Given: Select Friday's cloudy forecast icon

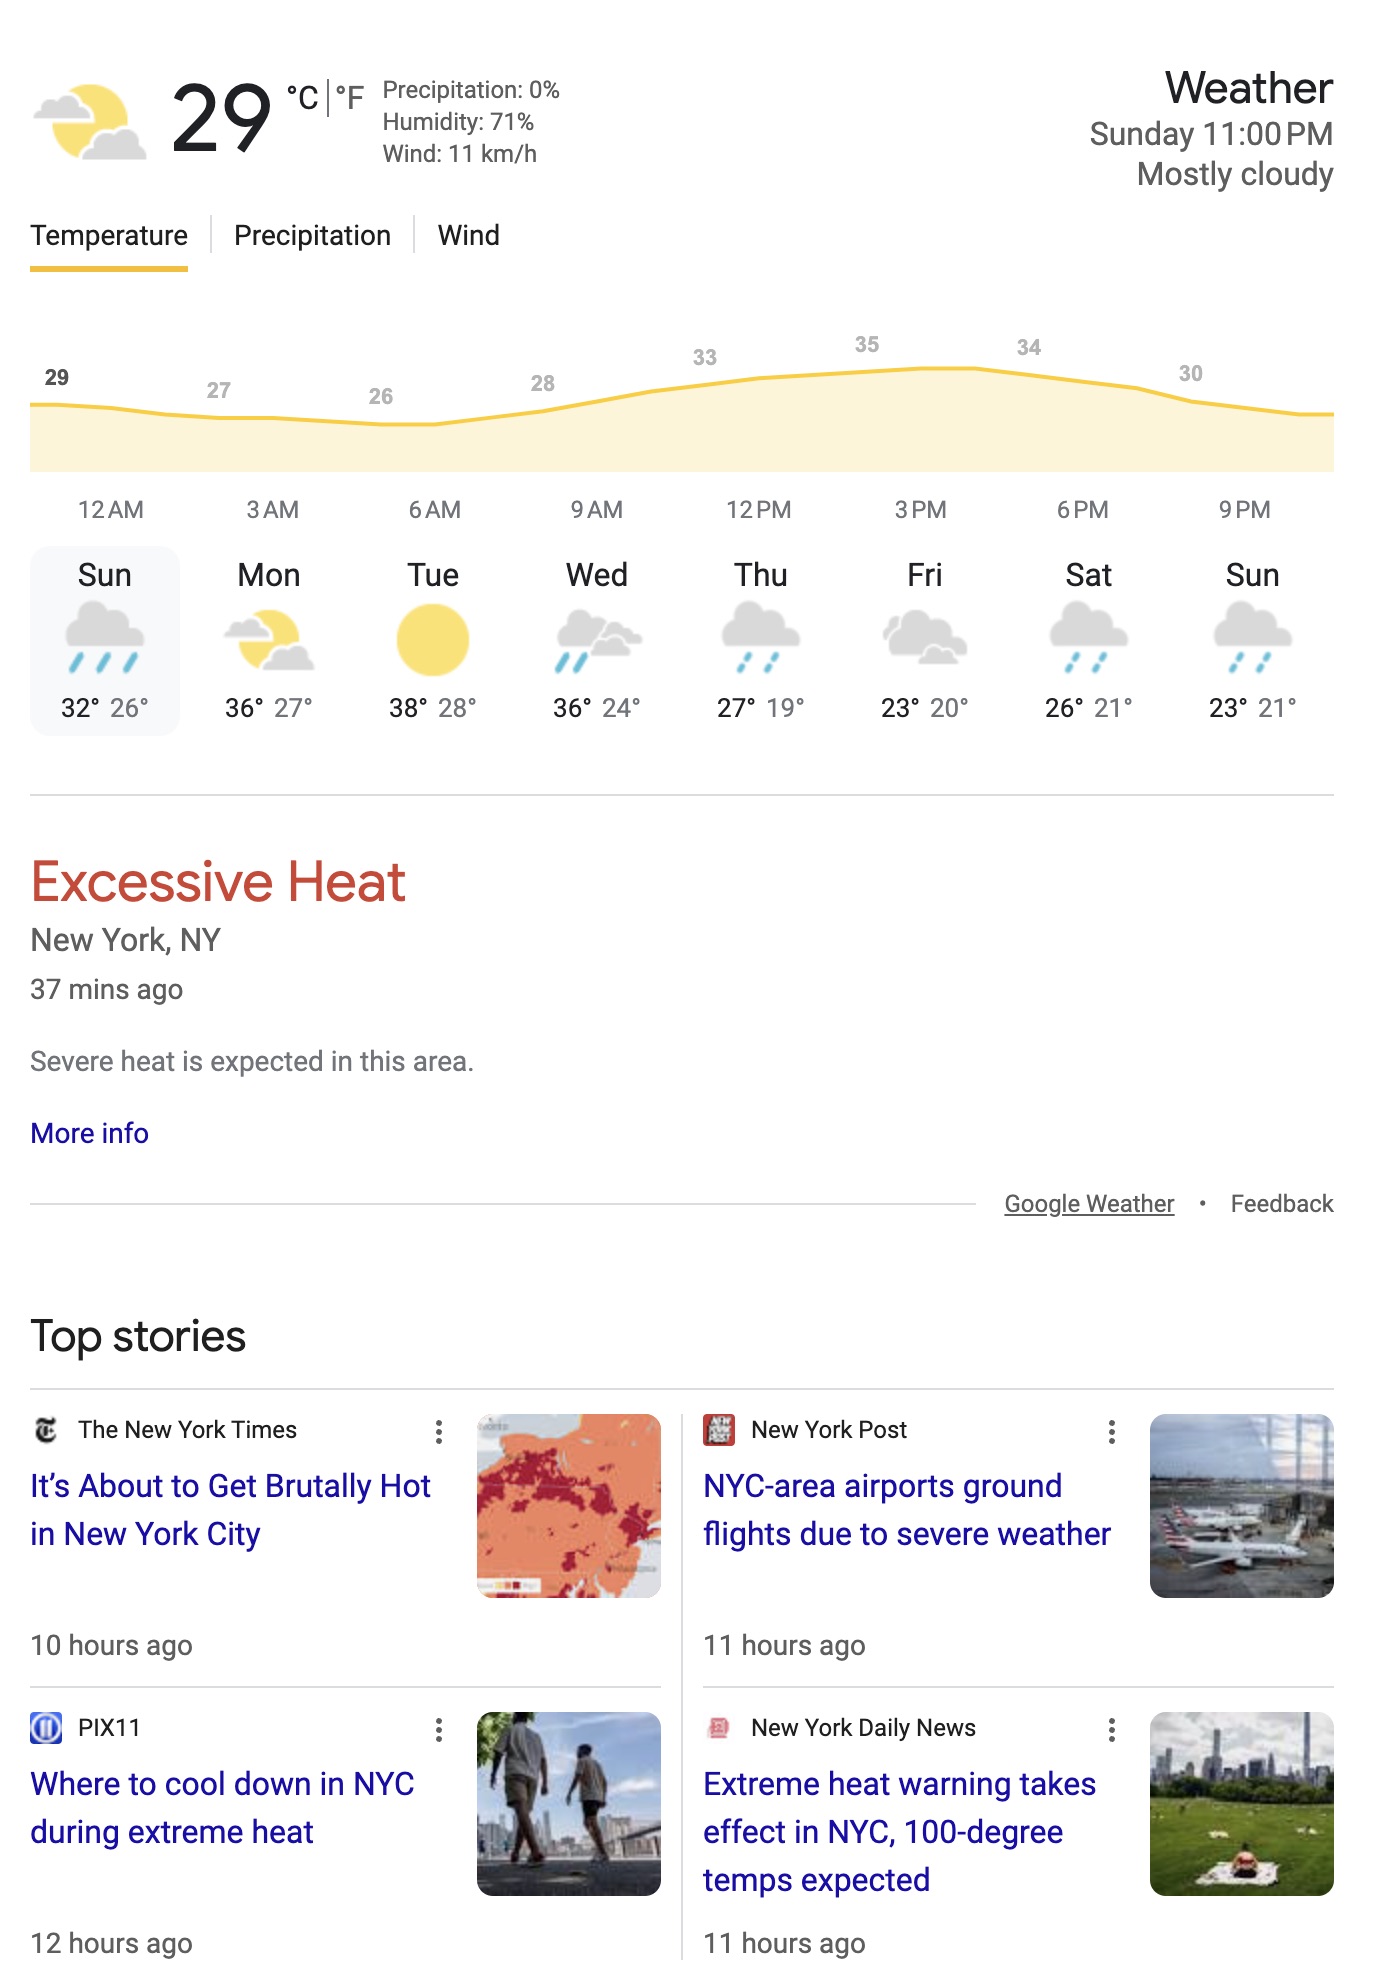Looking at the screenshot, I should click(925, 638).
